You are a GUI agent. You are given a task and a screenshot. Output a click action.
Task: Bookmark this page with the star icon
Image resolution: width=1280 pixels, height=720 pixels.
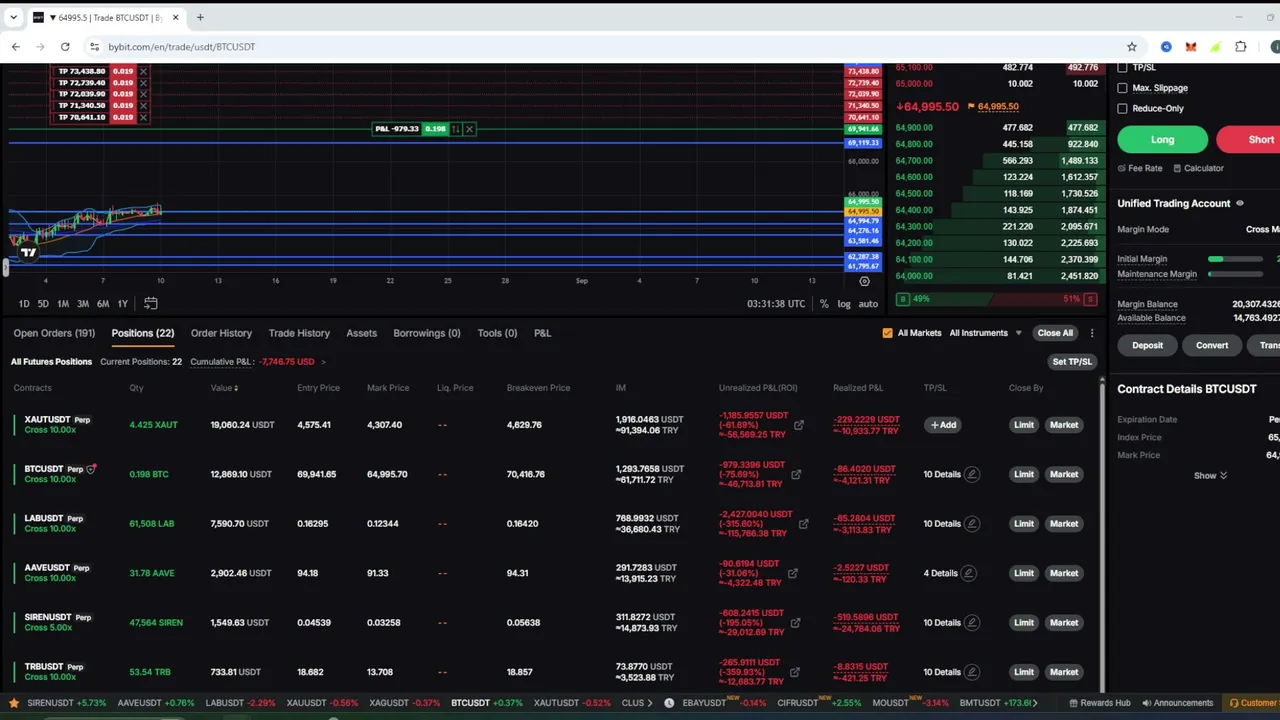click(1132, 46)
